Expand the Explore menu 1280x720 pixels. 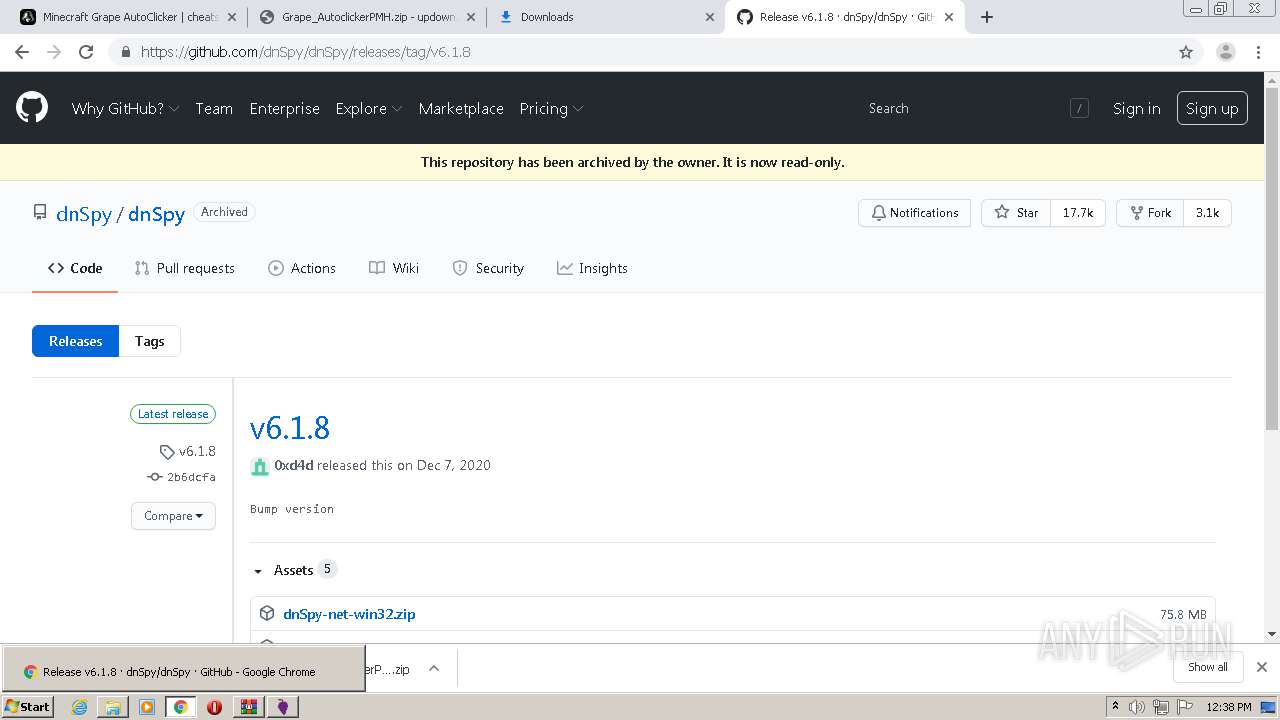coord(369,109)
